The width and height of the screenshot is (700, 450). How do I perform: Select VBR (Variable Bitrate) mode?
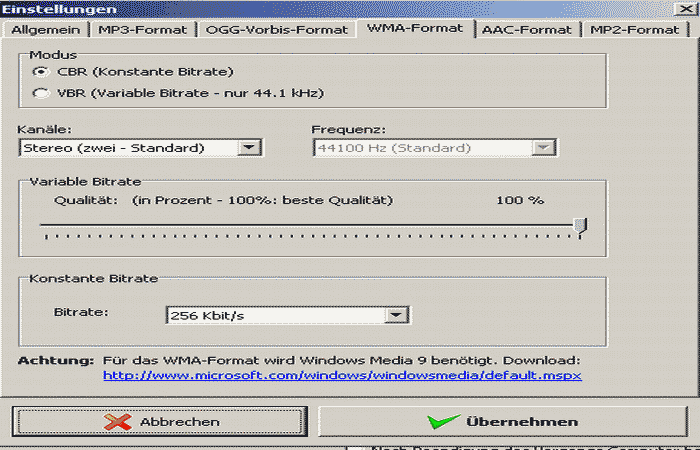tap(41, 93)
